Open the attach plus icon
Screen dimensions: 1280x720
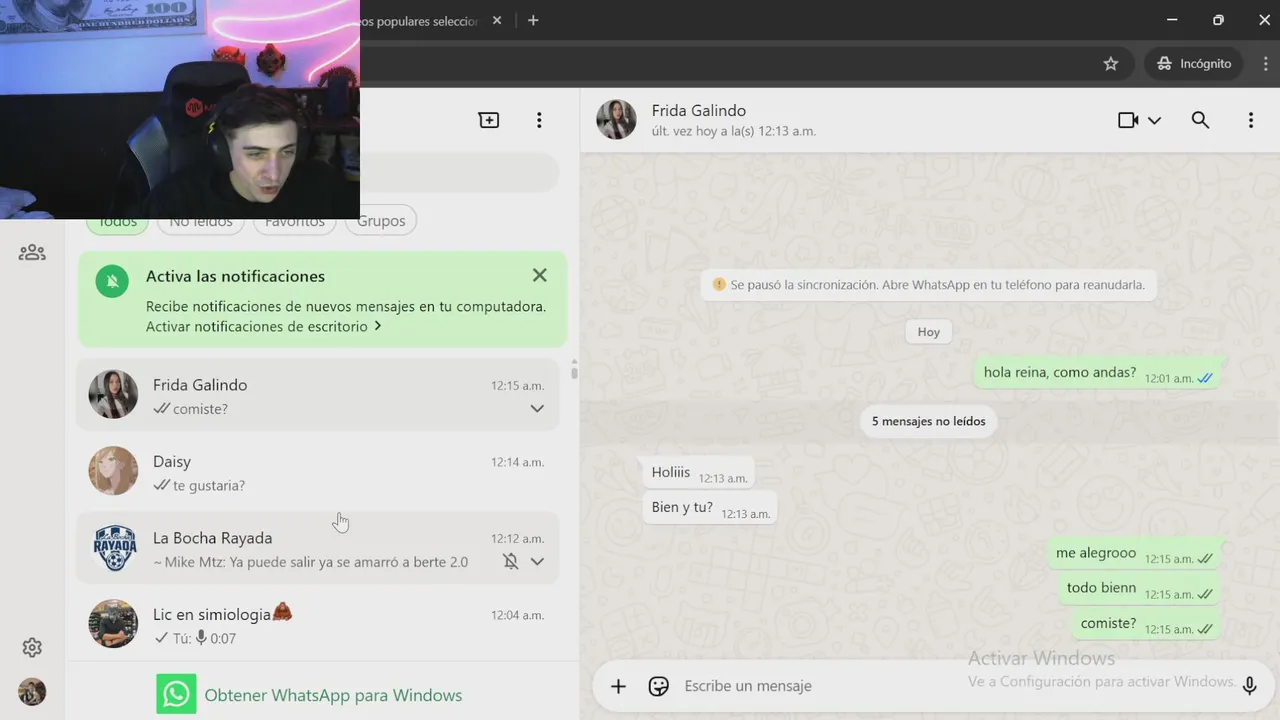click(618, 686)
